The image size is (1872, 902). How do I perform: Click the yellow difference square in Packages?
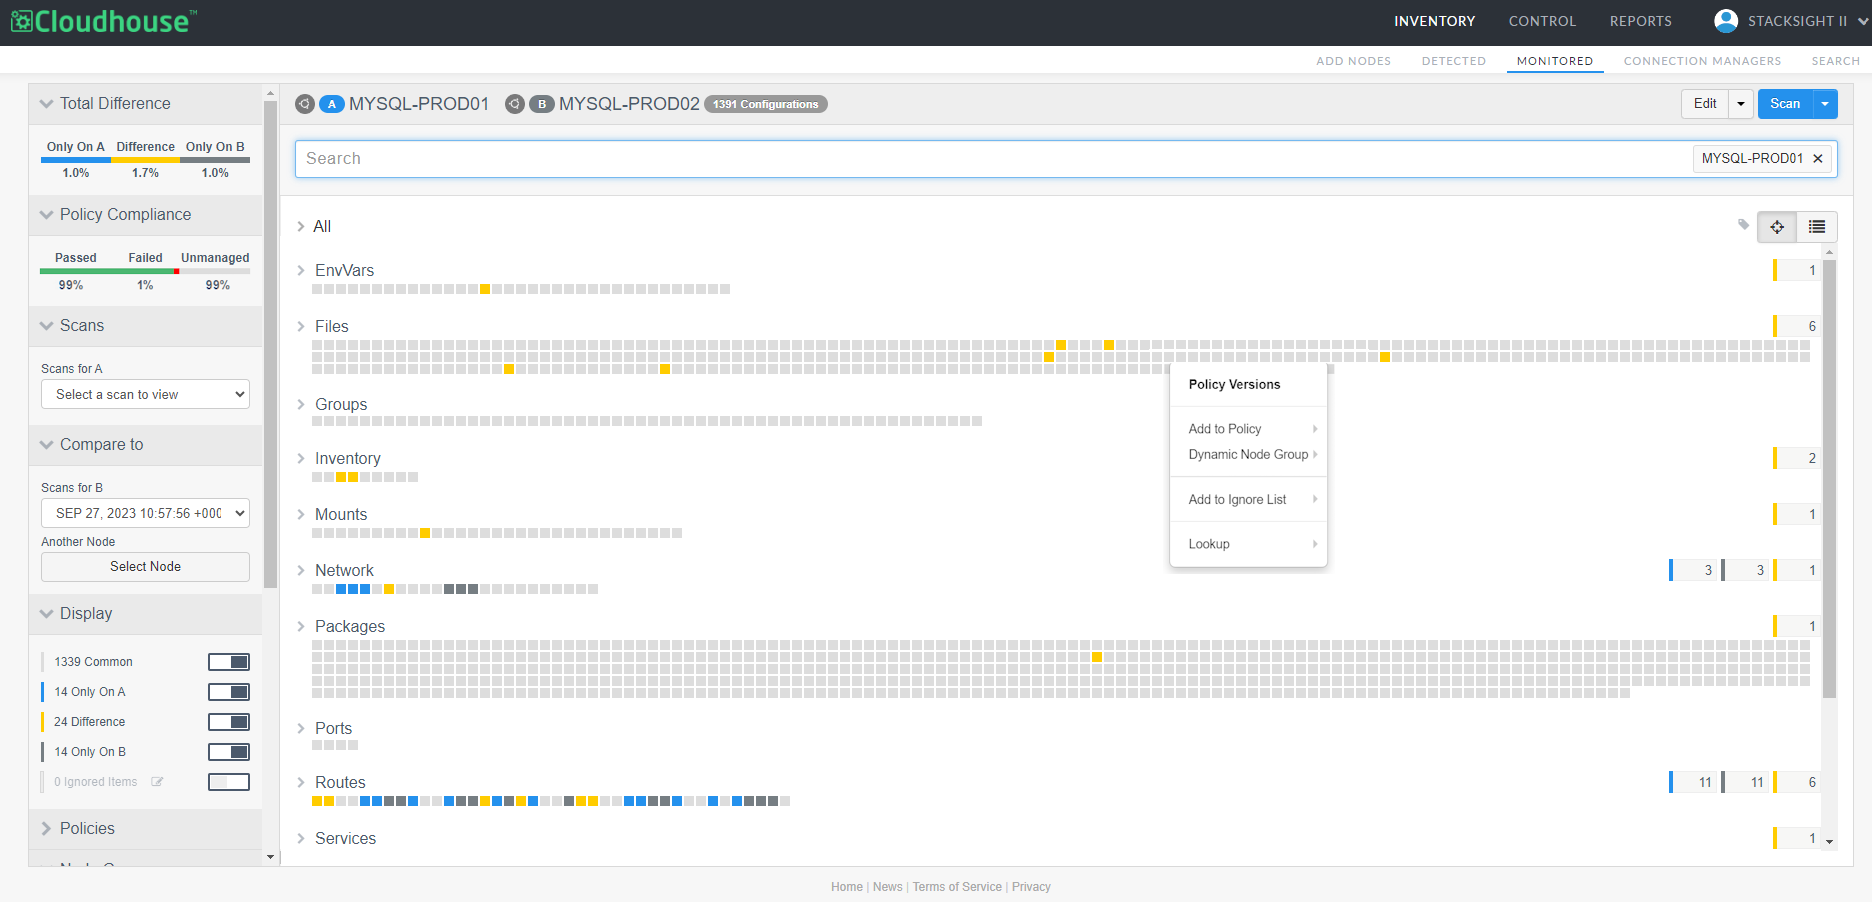(1097, 657)
